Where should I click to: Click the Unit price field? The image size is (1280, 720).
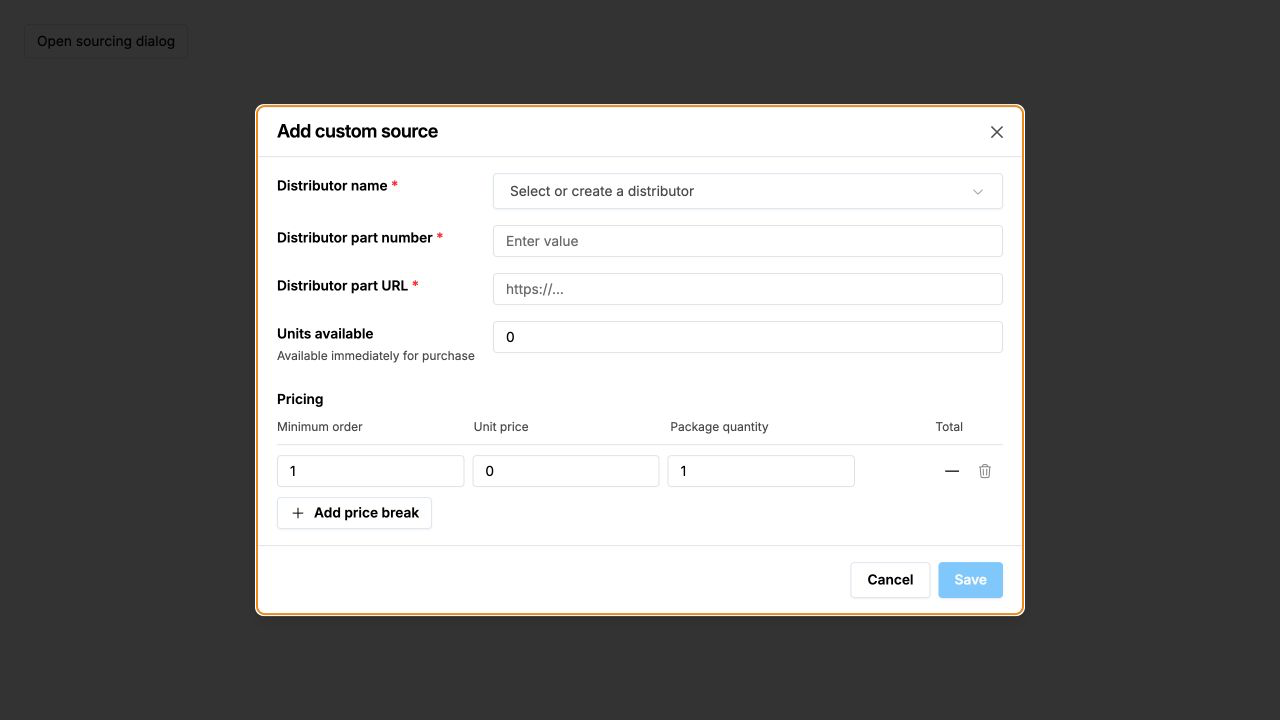[x=566, y=471]
